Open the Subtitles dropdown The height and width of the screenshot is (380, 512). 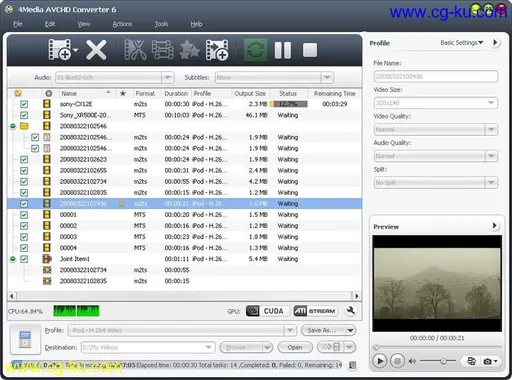(327, 78)
